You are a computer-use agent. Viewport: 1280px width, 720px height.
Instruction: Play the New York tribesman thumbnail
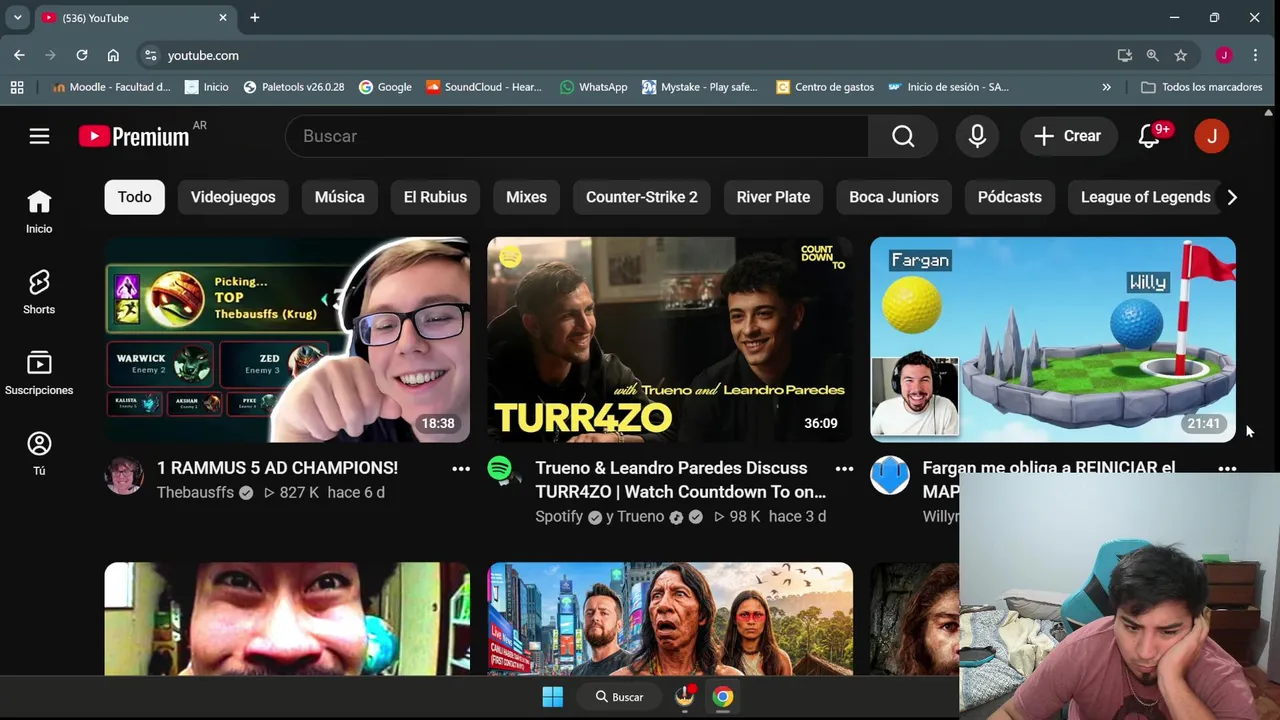coord(670,619)
